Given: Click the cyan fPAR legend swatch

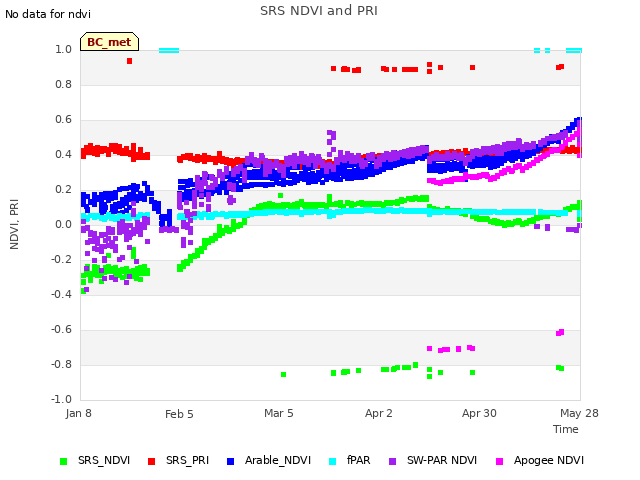Looking at the screenshot, I should coord(333,461).
